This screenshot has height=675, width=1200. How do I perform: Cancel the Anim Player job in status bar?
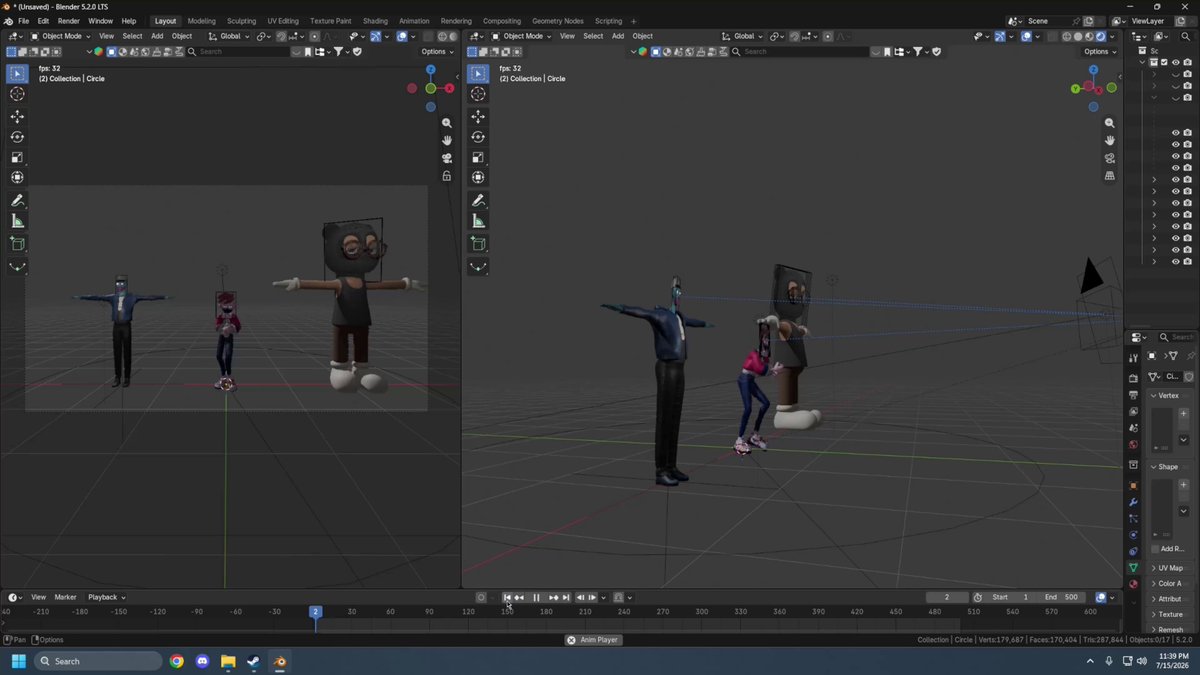571,640
